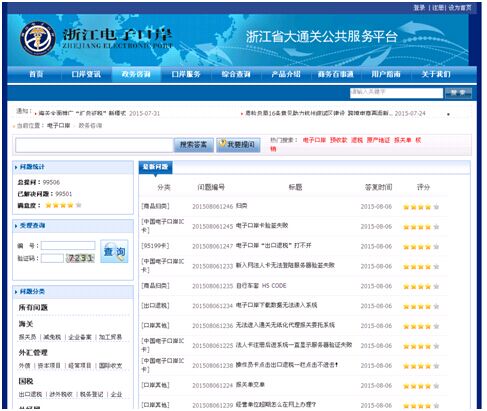Focus the large answer search box
The image size is (487, 411).
point(94,145)
